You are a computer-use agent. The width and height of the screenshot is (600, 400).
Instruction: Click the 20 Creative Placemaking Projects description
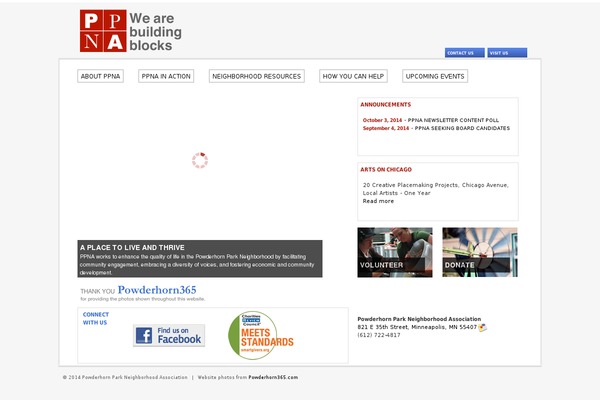pyautogui.click(x=435, y=189)
